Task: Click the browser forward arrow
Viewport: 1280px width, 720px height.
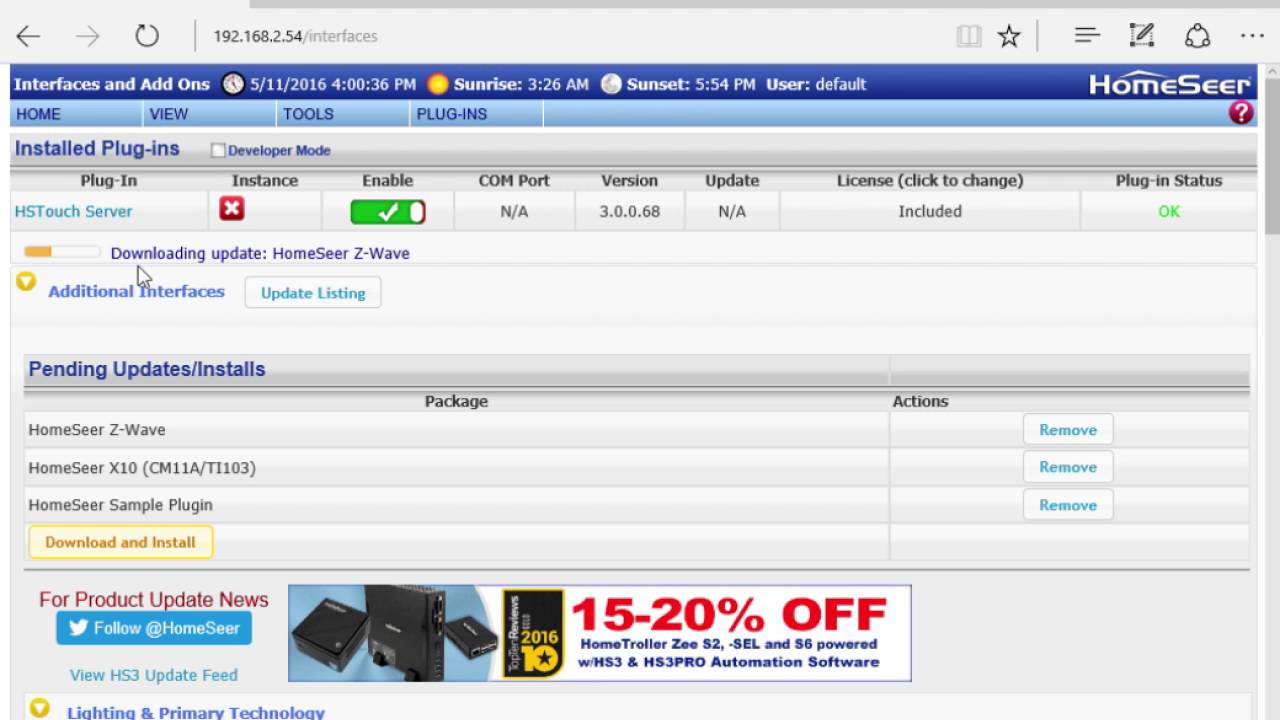Action: click(x=88, y=37)
